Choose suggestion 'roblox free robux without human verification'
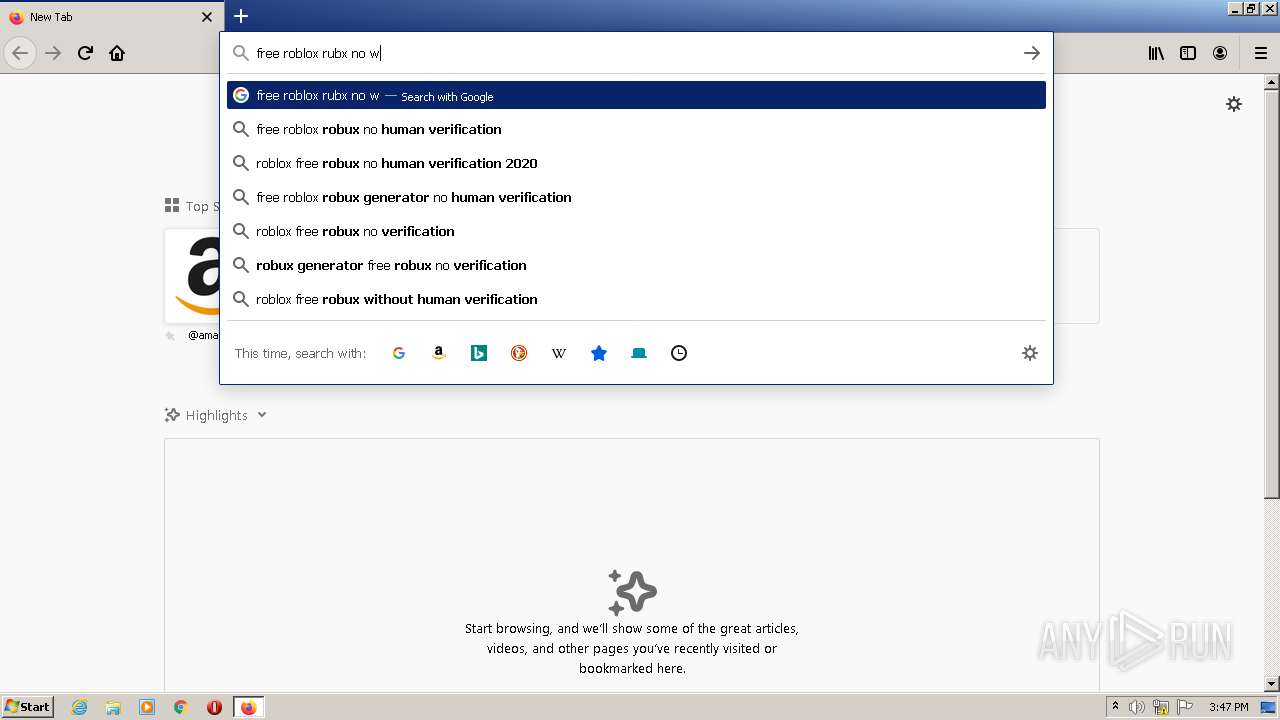Screen dimensions: 1280x720 pos(636,299)
